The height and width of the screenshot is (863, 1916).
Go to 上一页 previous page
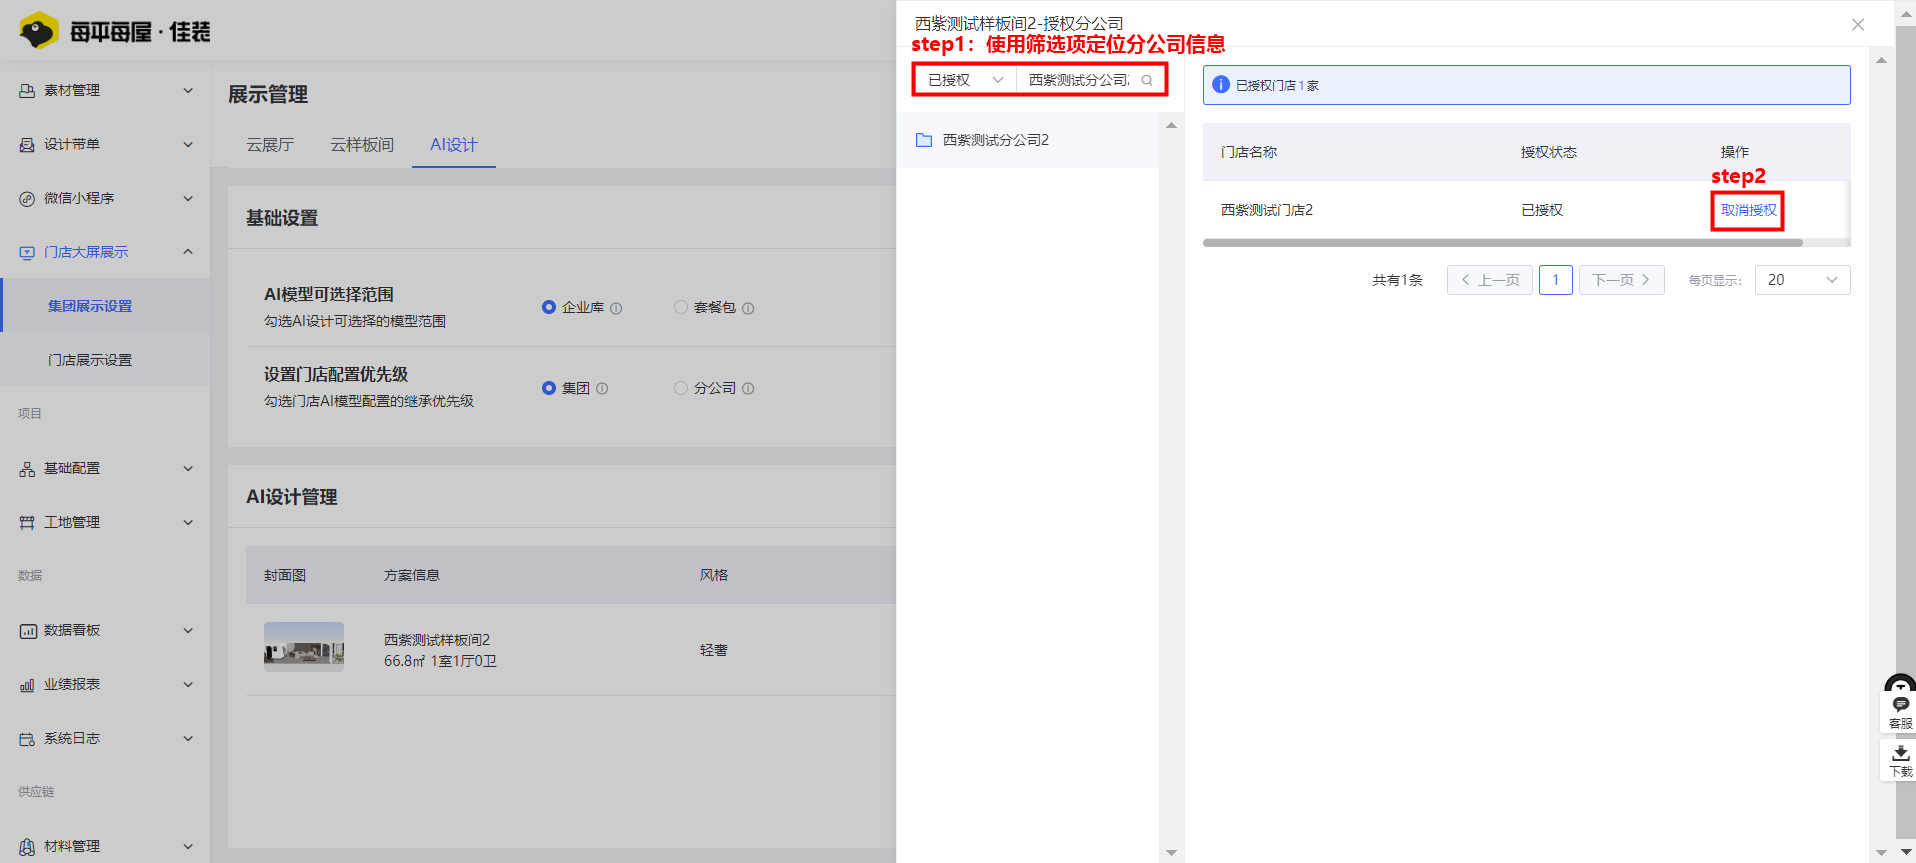point(1489,280)
